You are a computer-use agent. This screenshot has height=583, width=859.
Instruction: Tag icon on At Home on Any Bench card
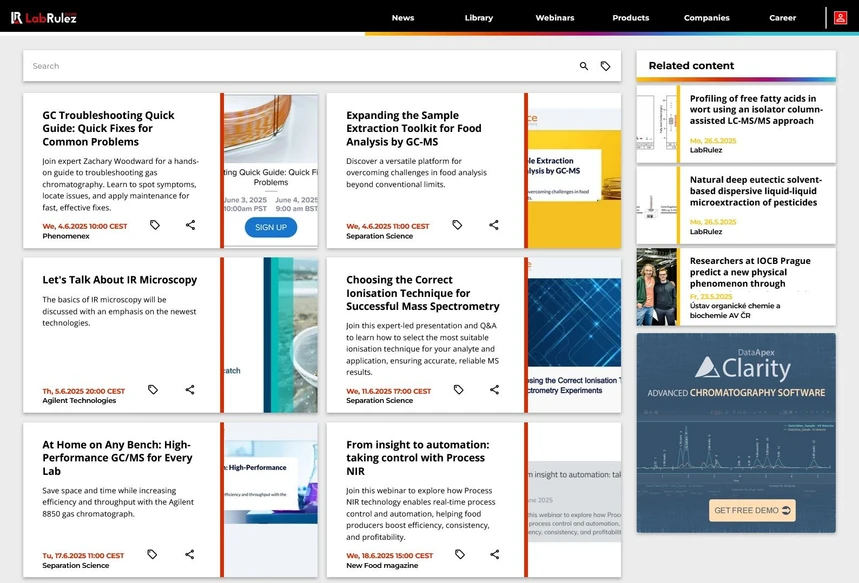(152, 555)
